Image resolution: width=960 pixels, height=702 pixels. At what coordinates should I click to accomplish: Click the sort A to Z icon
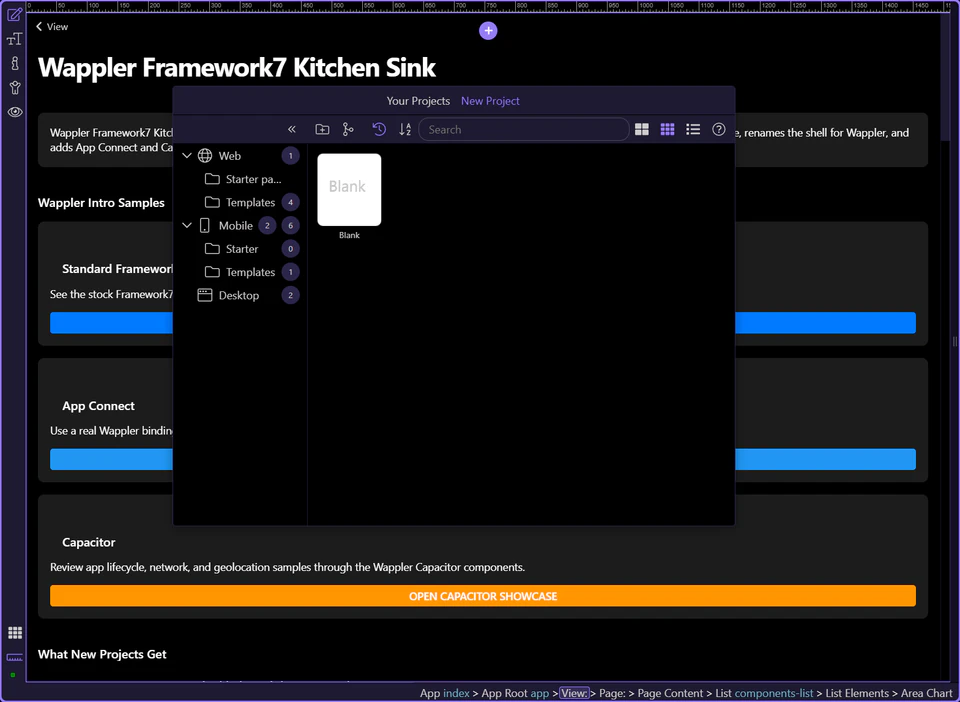pyautogui.click(x=405, y=129)
